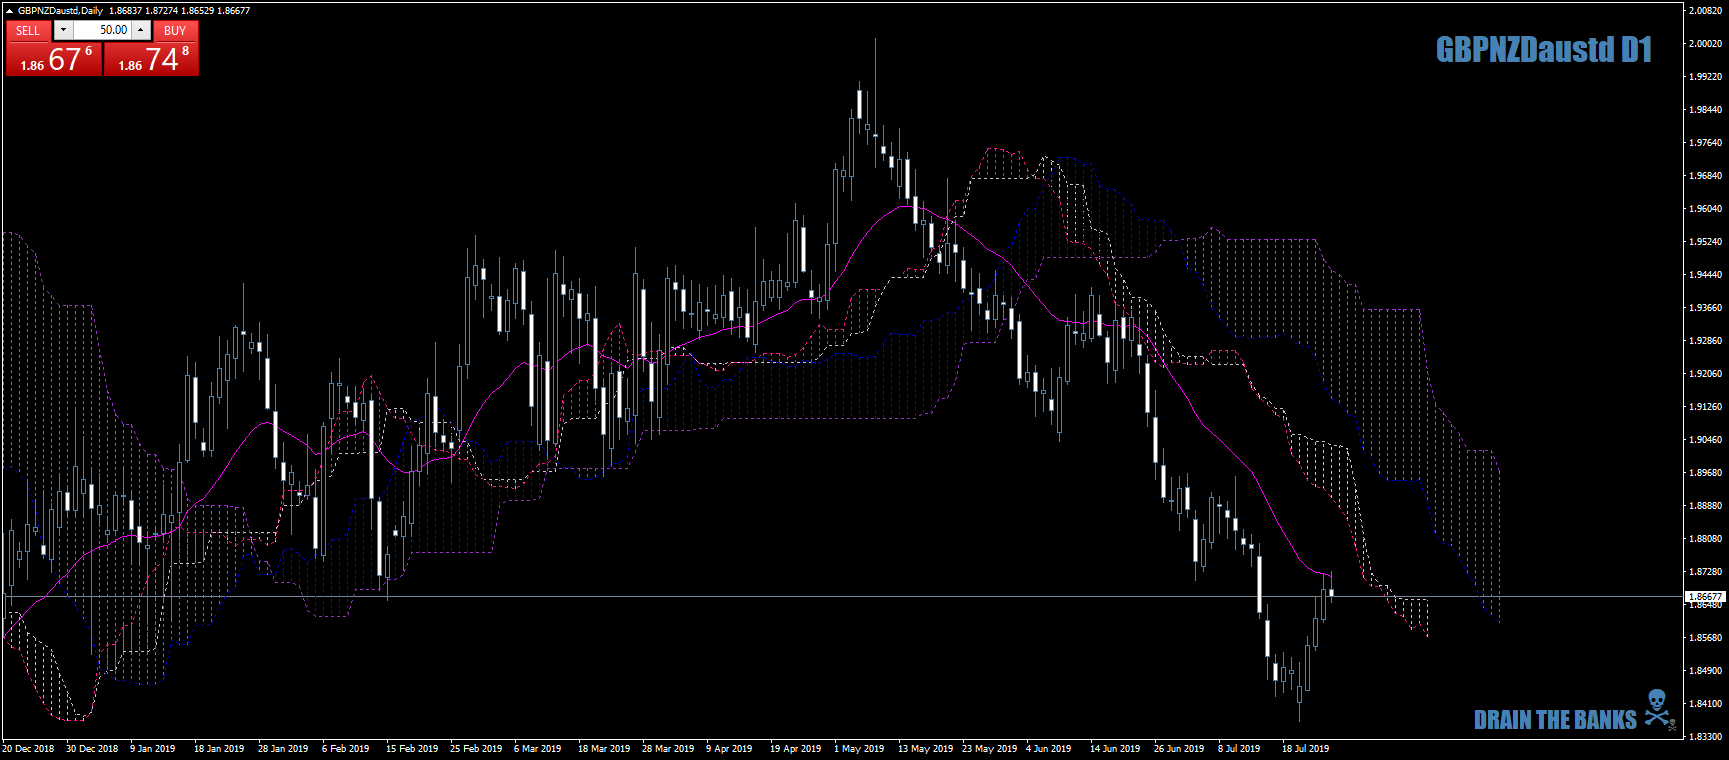The image size is (1729, 760).
Task: Focus the 50.00 volume input field
Action: (x=102, y=30)
